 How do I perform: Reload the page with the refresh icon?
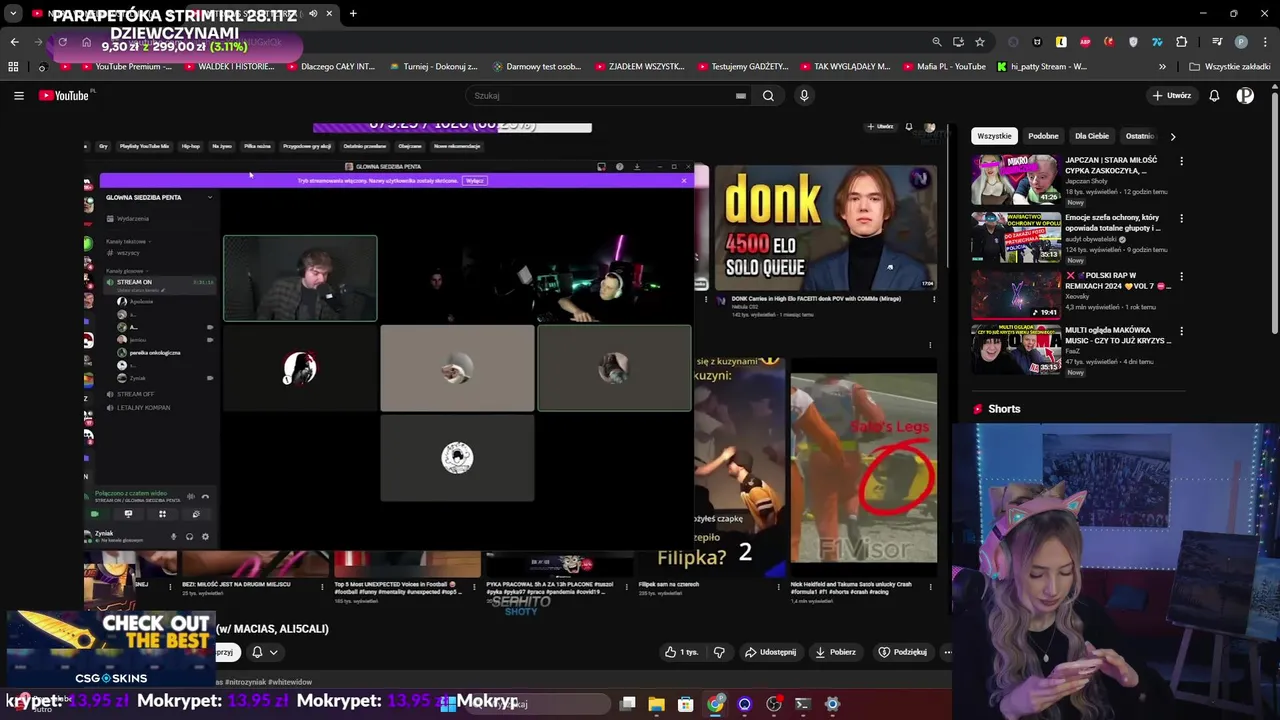pyautogui.click(x=62, y=42)
